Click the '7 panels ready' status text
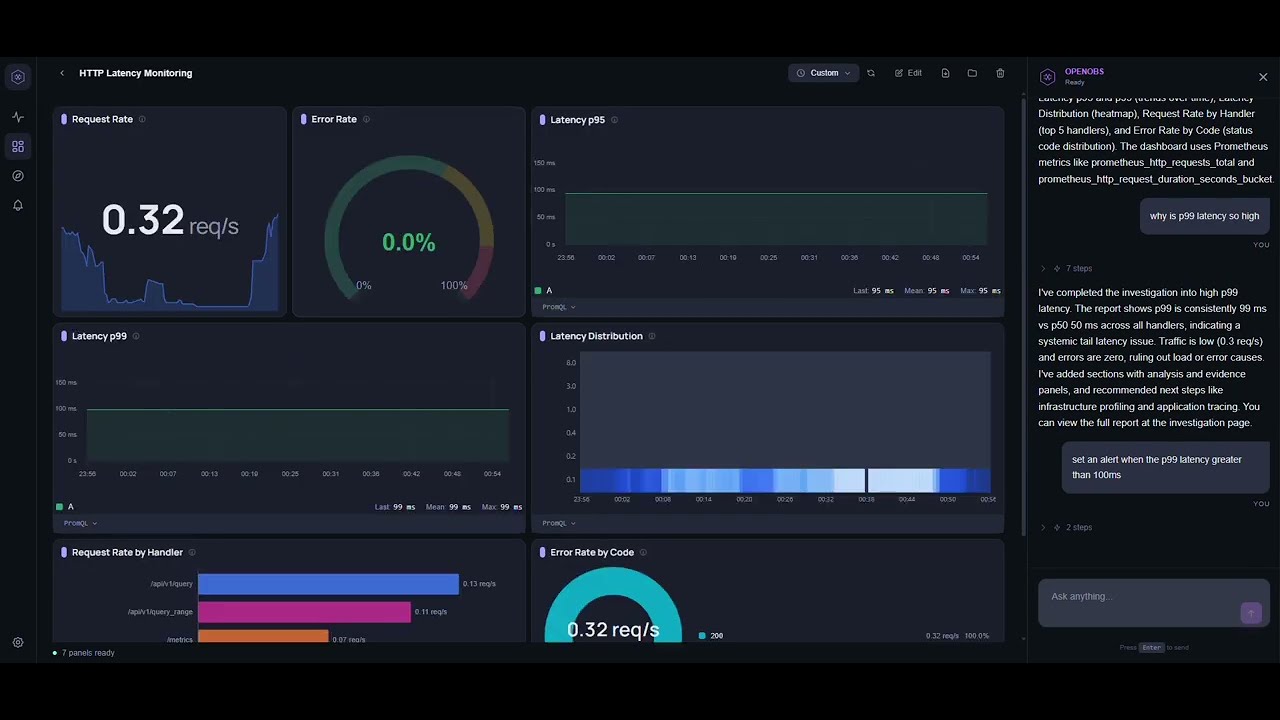This screenshot has width=1280, height=720. [88, 653]
